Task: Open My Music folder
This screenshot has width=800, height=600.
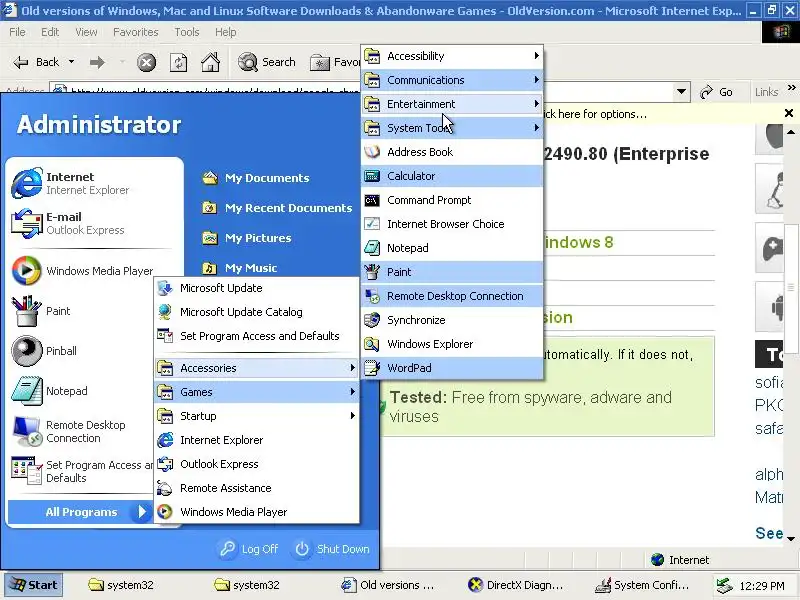Action: click(239, 268)
